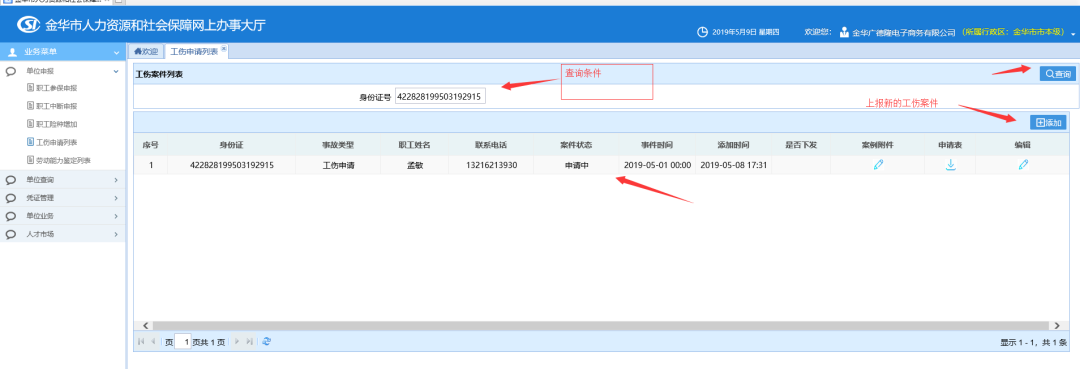
Task: Click the 单位查询 menu label
Action: (40, 180)
